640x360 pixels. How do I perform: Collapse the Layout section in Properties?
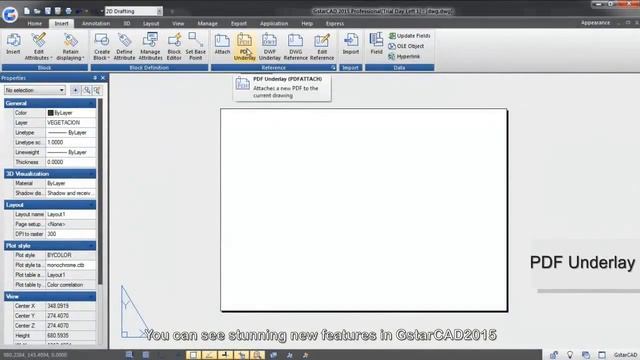pos(91,205)
